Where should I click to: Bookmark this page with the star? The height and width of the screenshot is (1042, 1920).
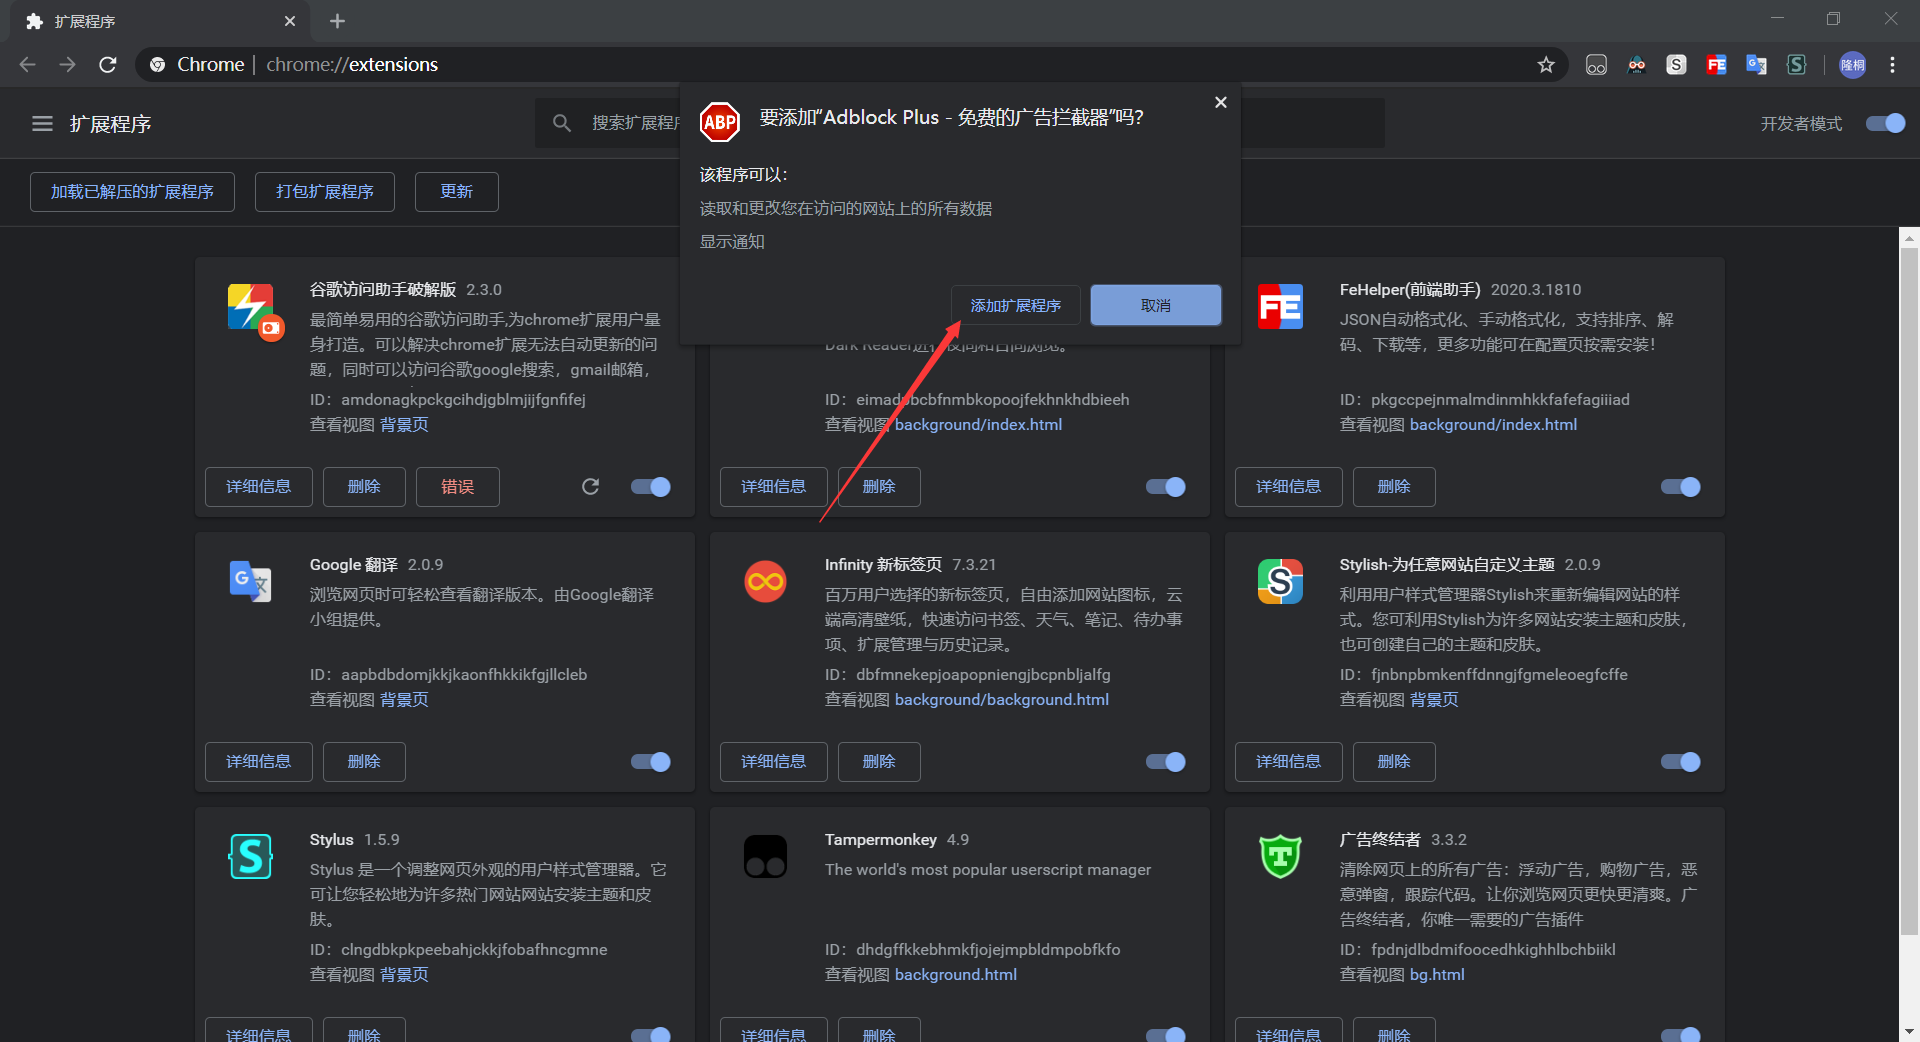[x=1546, y=65]
